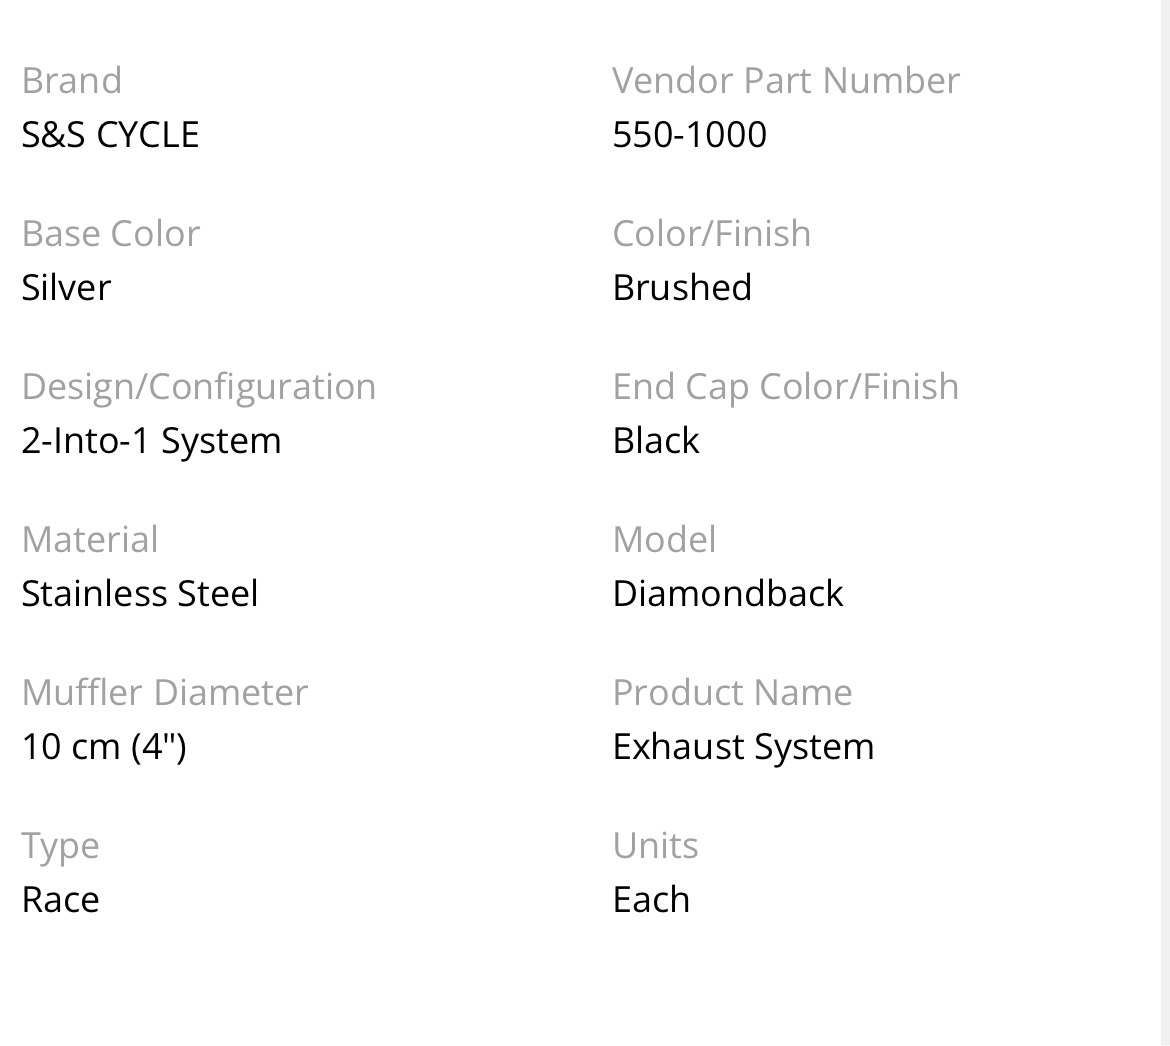
Task: Click the End Cap Color/Finish label
Action: [x=786, y=387]
